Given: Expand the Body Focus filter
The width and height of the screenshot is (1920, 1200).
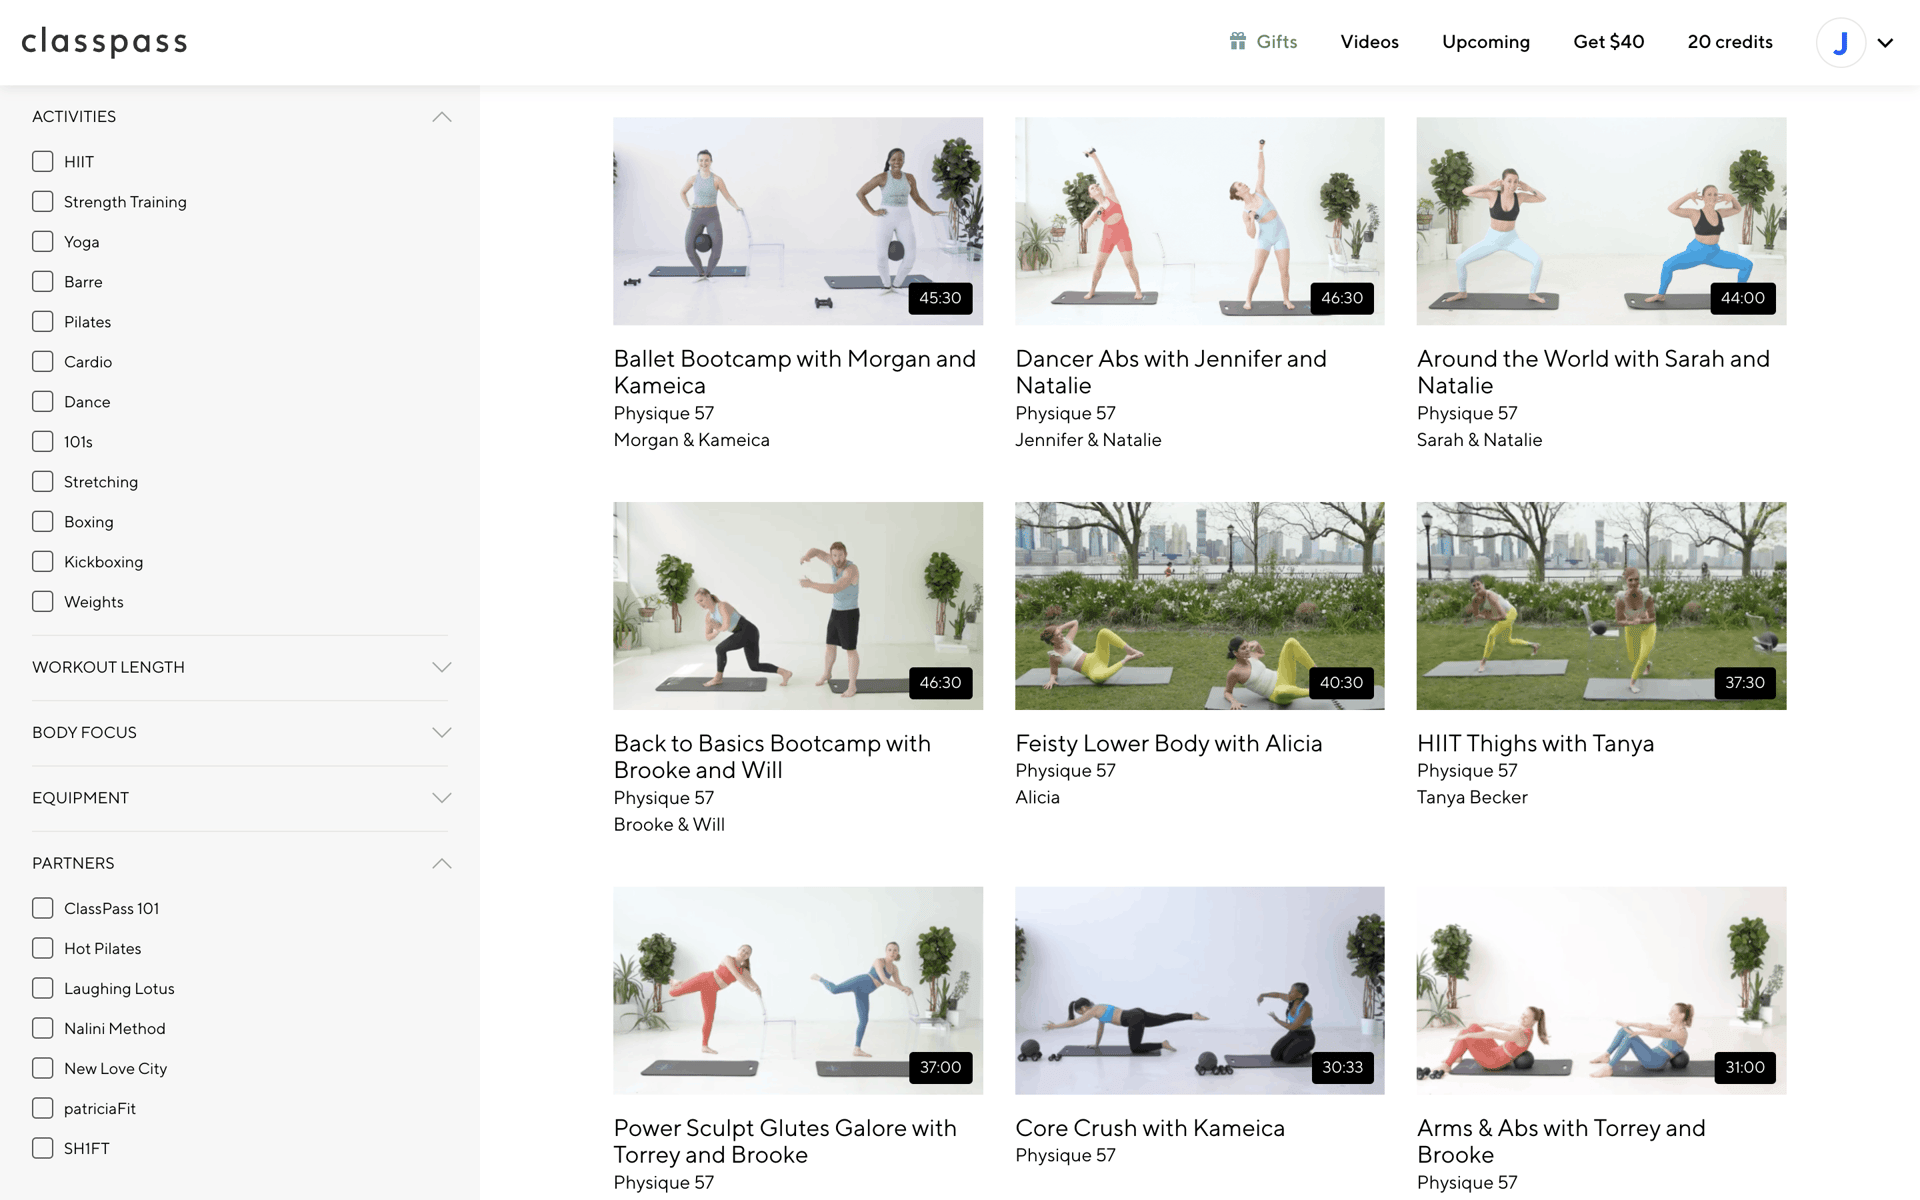Looking at the screenshot, I should click(x=442, y=733).
